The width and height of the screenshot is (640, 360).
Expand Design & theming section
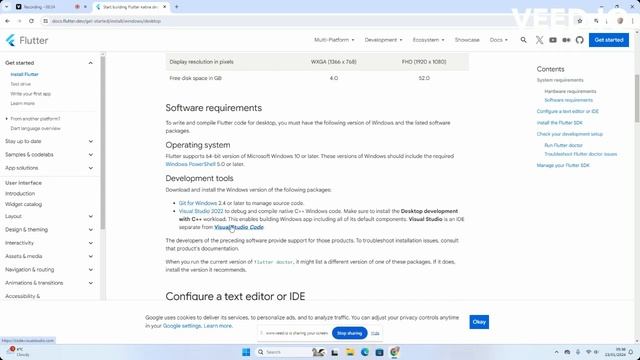91,230
